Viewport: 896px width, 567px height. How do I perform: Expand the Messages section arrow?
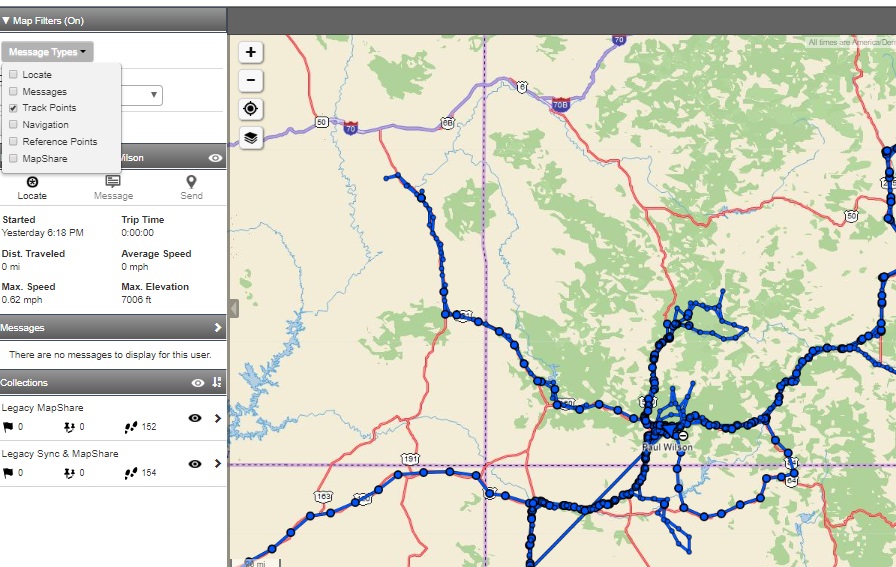pyautogui.click(x=217, y=328)
